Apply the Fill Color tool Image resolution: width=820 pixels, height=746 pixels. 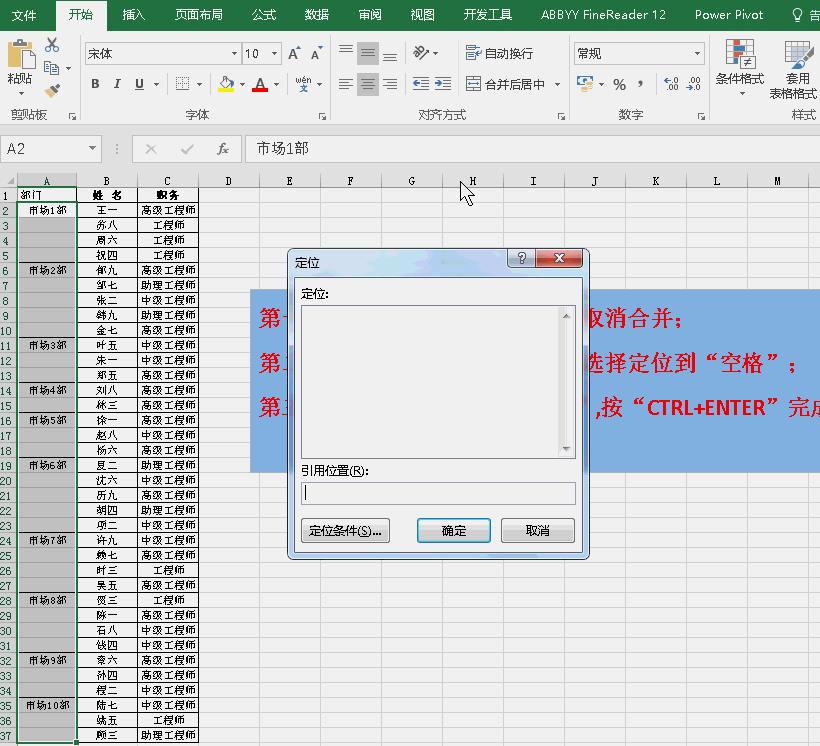[x=226, y=82]
